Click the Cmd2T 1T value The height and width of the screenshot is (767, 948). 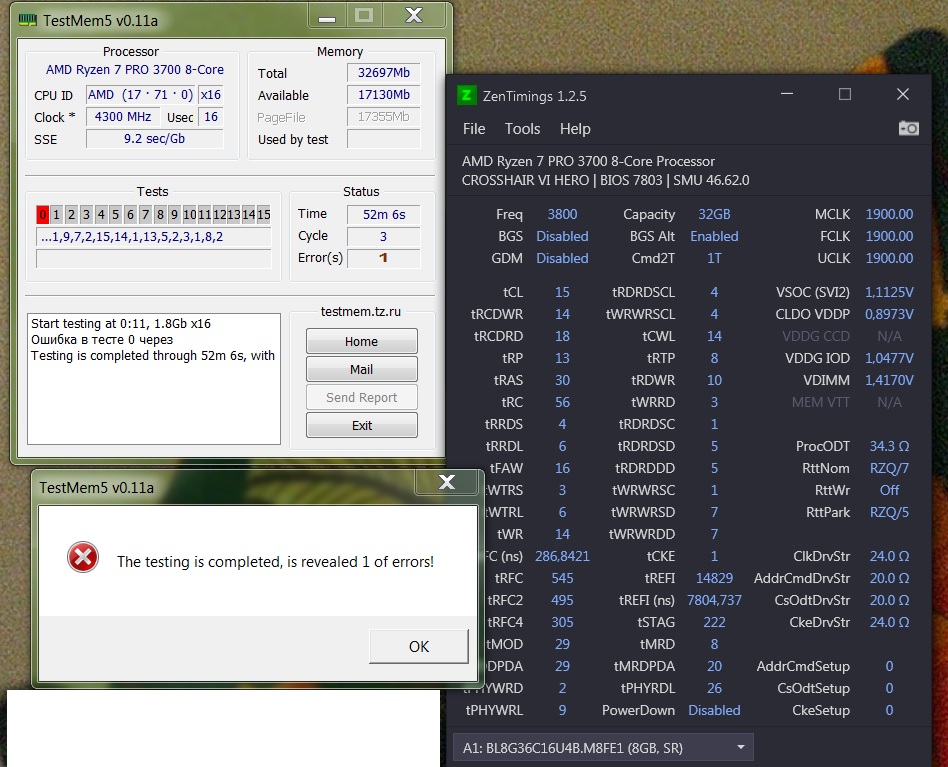click(x=714, y=258)
